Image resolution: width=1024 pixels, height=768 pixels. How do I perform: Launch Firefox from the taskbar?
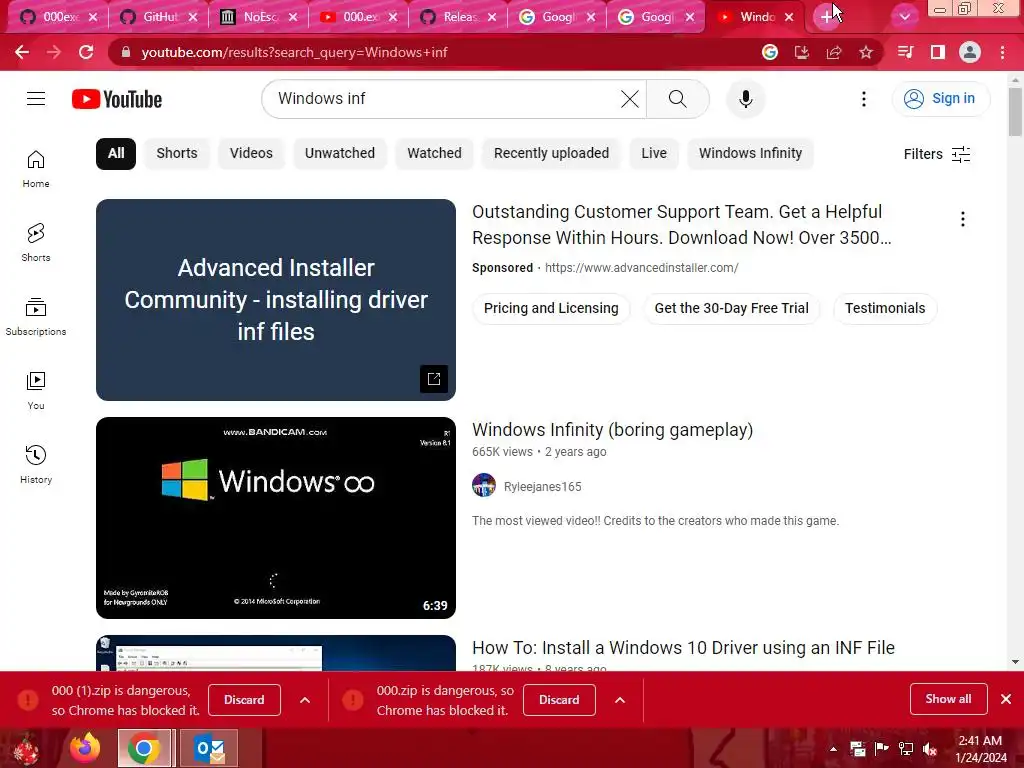tap(86, 748)
